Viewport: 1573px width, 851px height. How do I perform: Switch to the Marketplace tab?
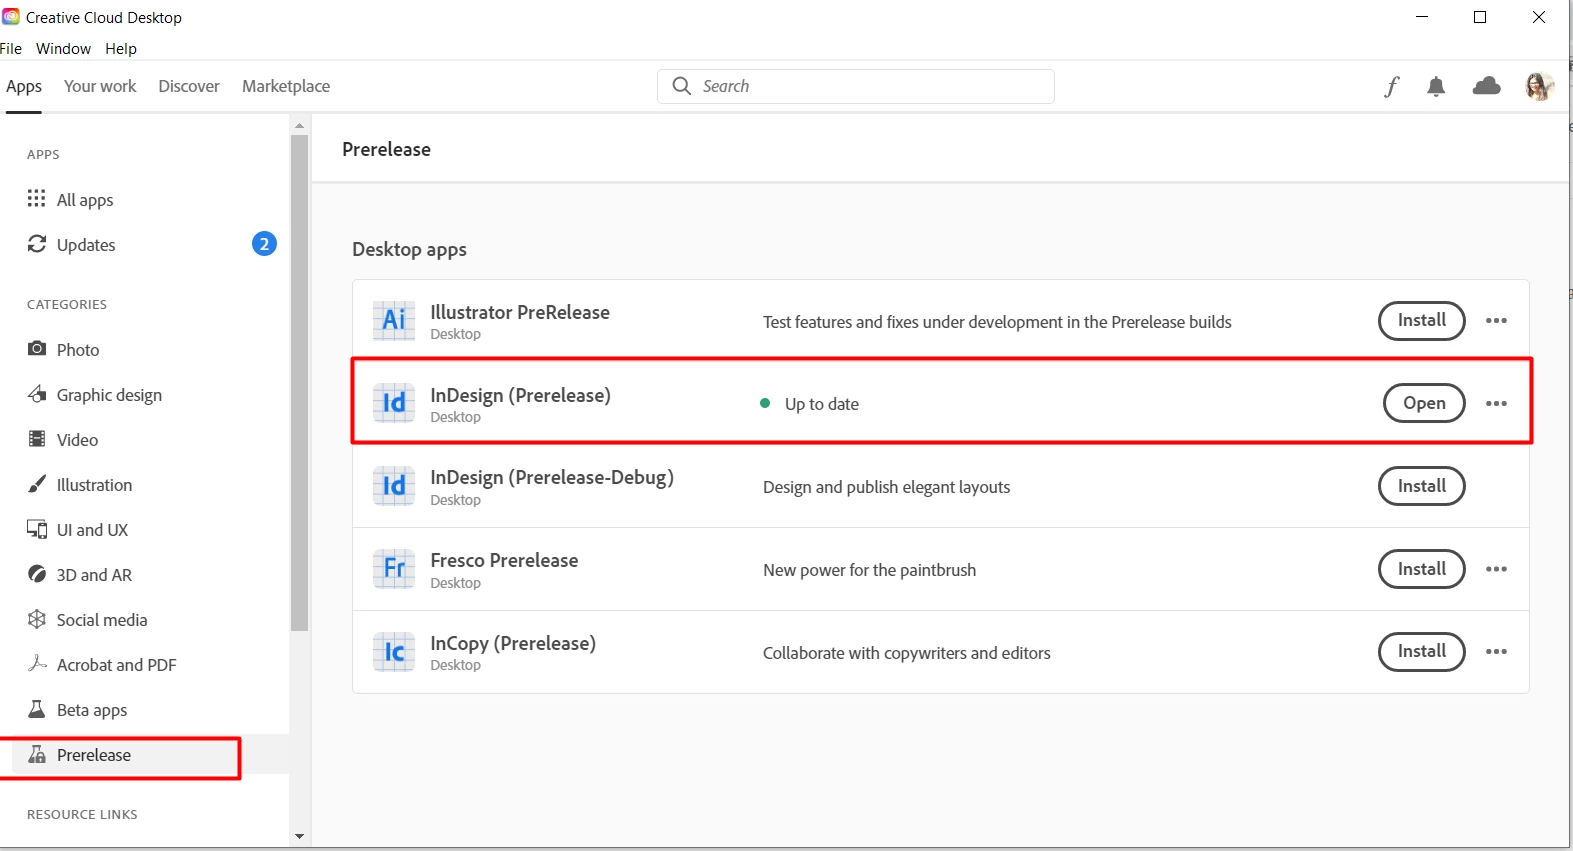coord(286,87)
